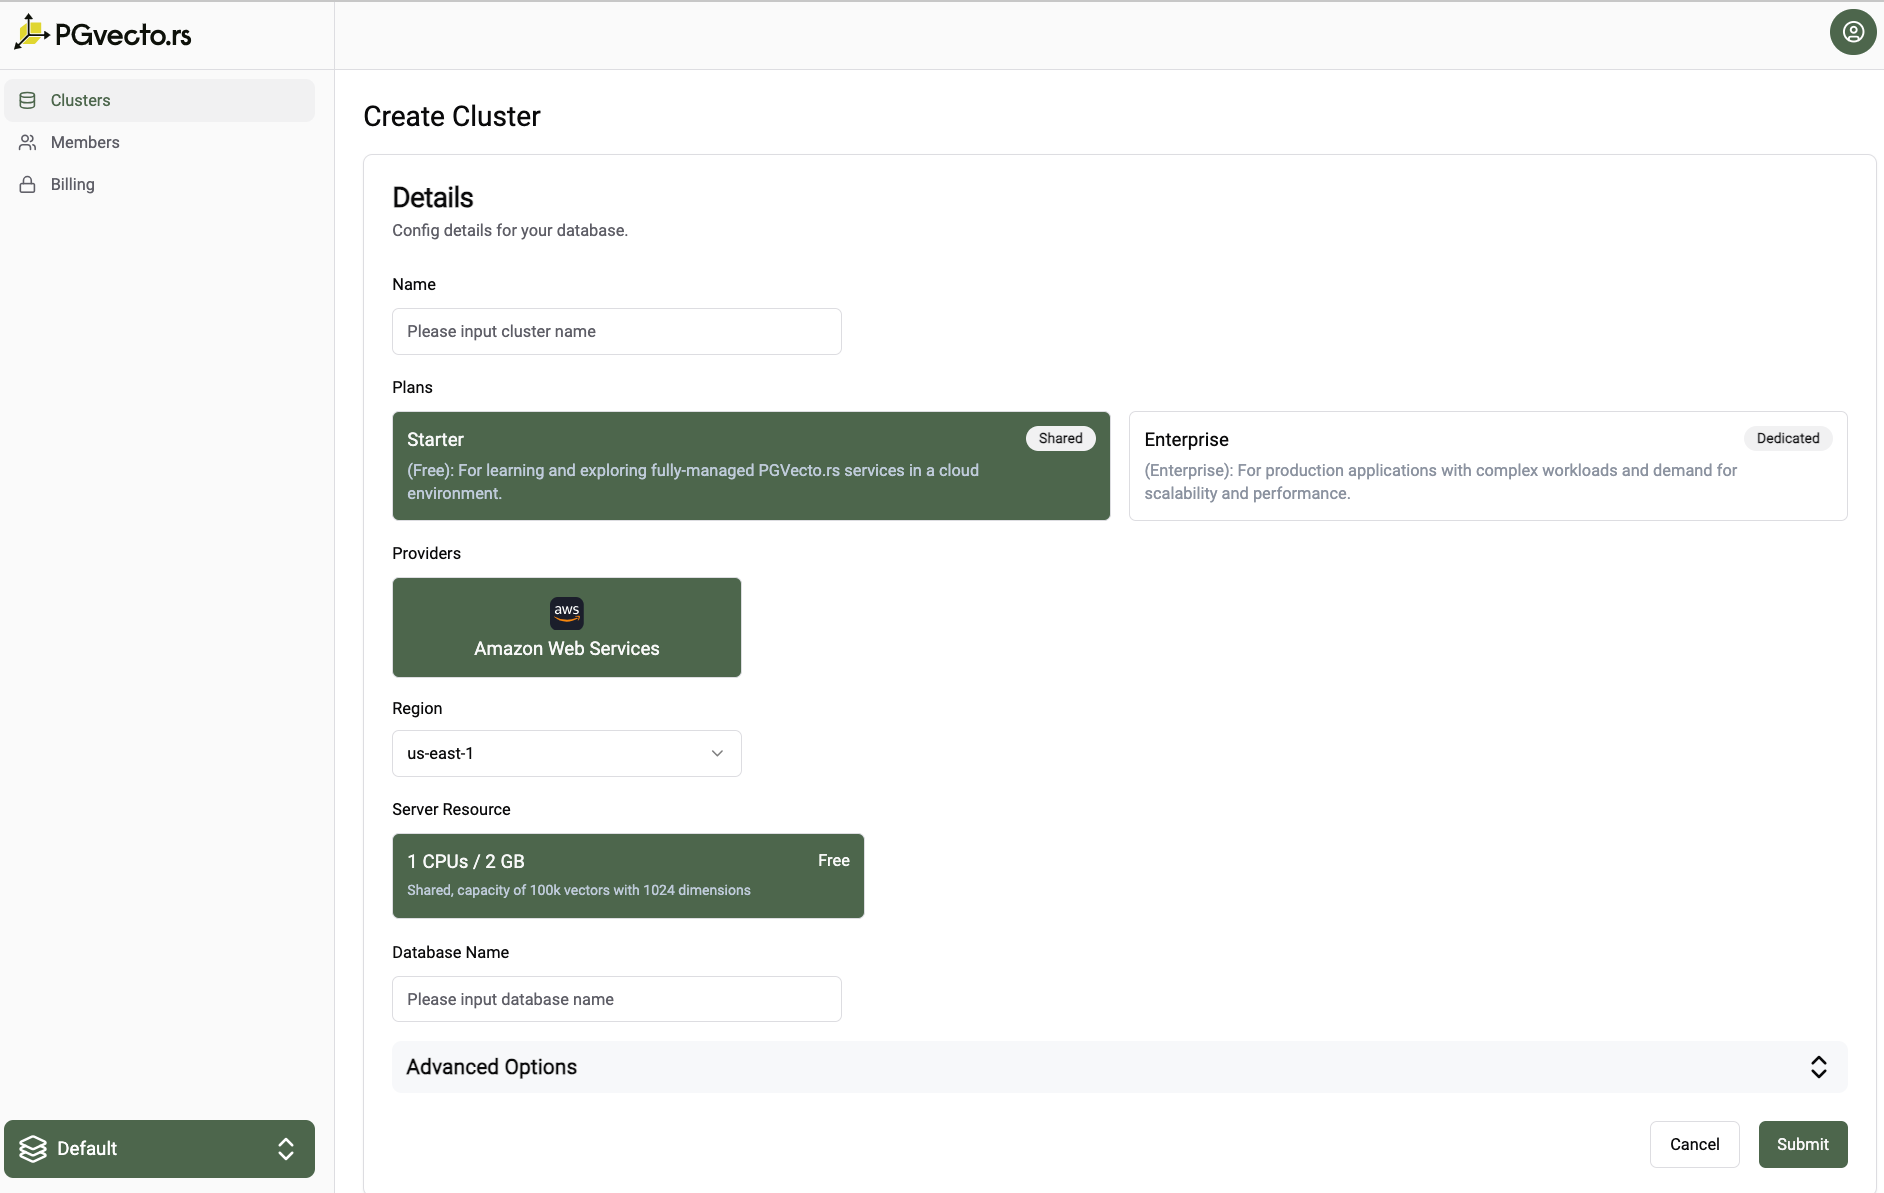Viewport: 1884px width, 1193px height.
Task: Expand Advanced Options section
Action: tap(1120, 1067)
